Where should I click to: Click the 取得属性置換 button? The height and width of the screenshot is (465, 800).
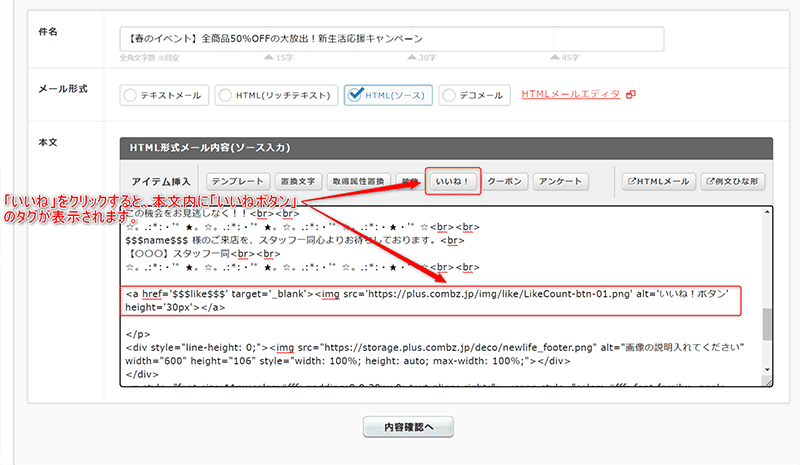pyautogui.click(x=360, y=182)
